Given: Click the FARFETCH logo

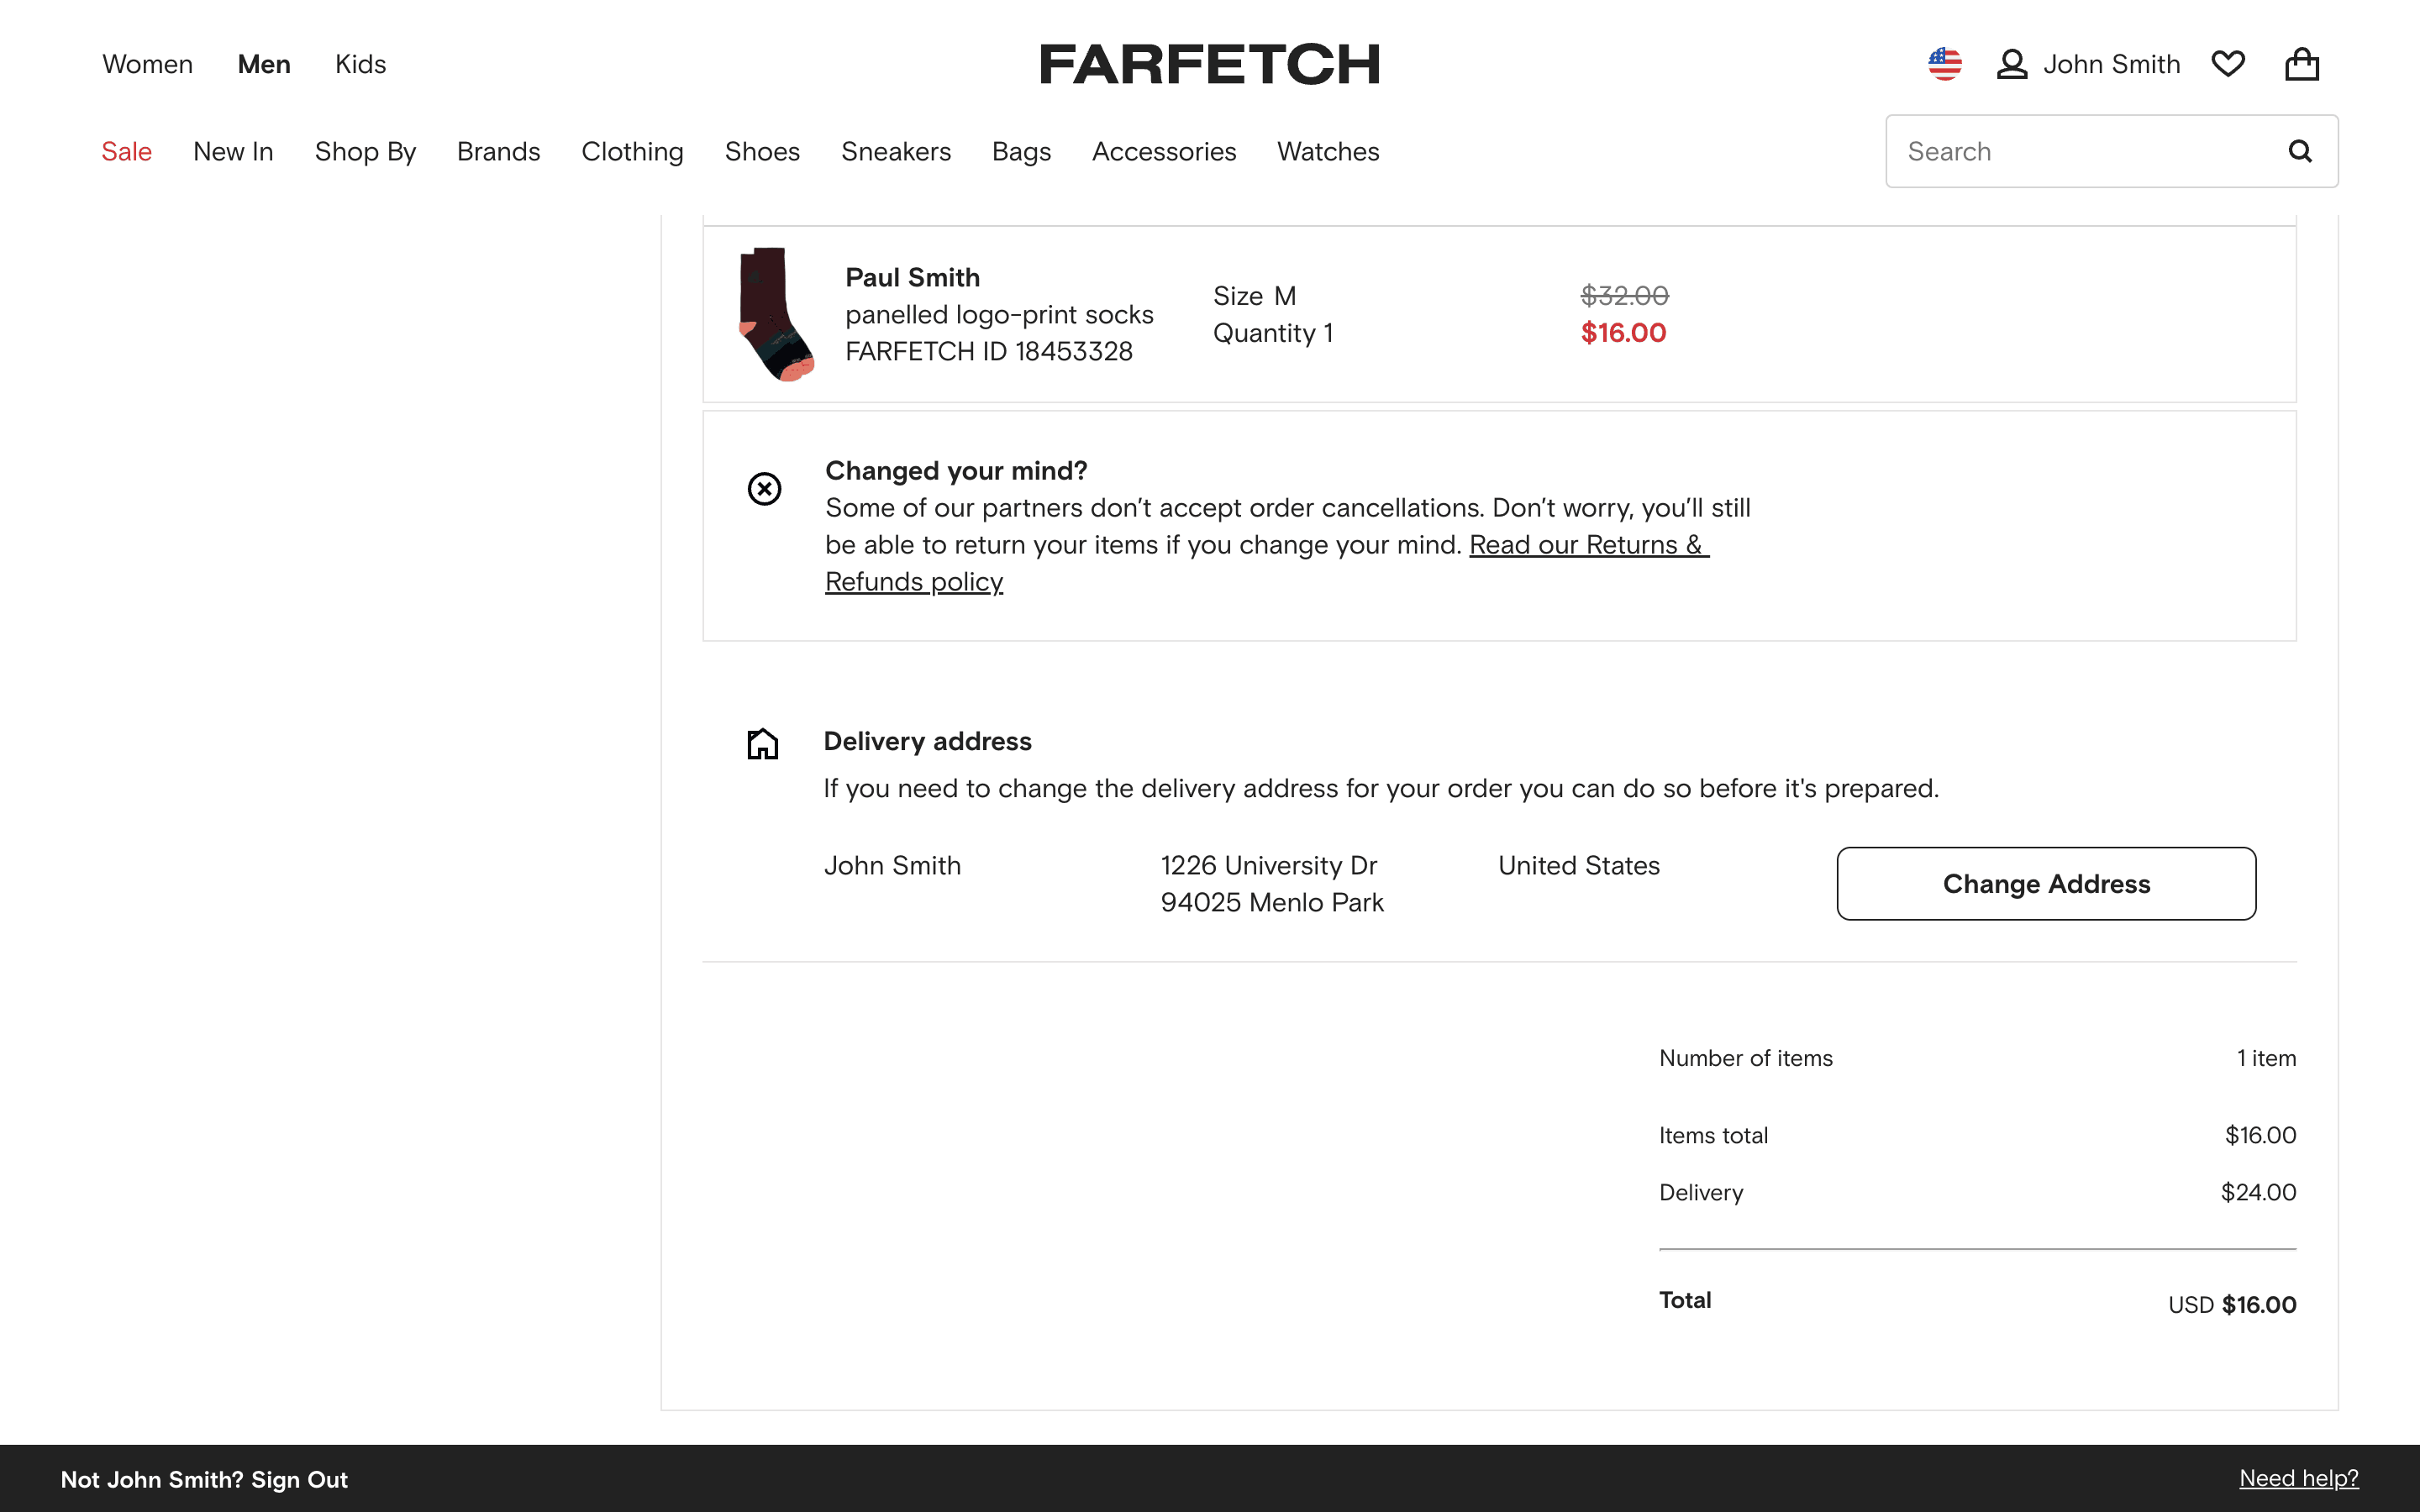Looking at the screenshot, I should click(x=1210, y=63).
